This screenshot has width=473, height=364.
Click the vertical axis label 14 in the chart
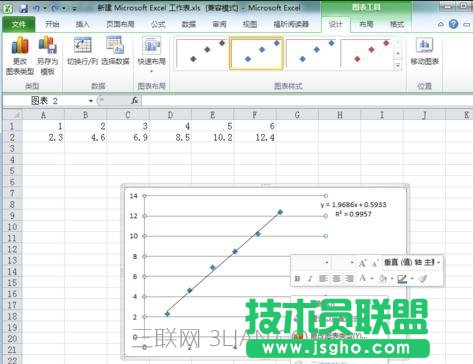(x=133, y=196)
